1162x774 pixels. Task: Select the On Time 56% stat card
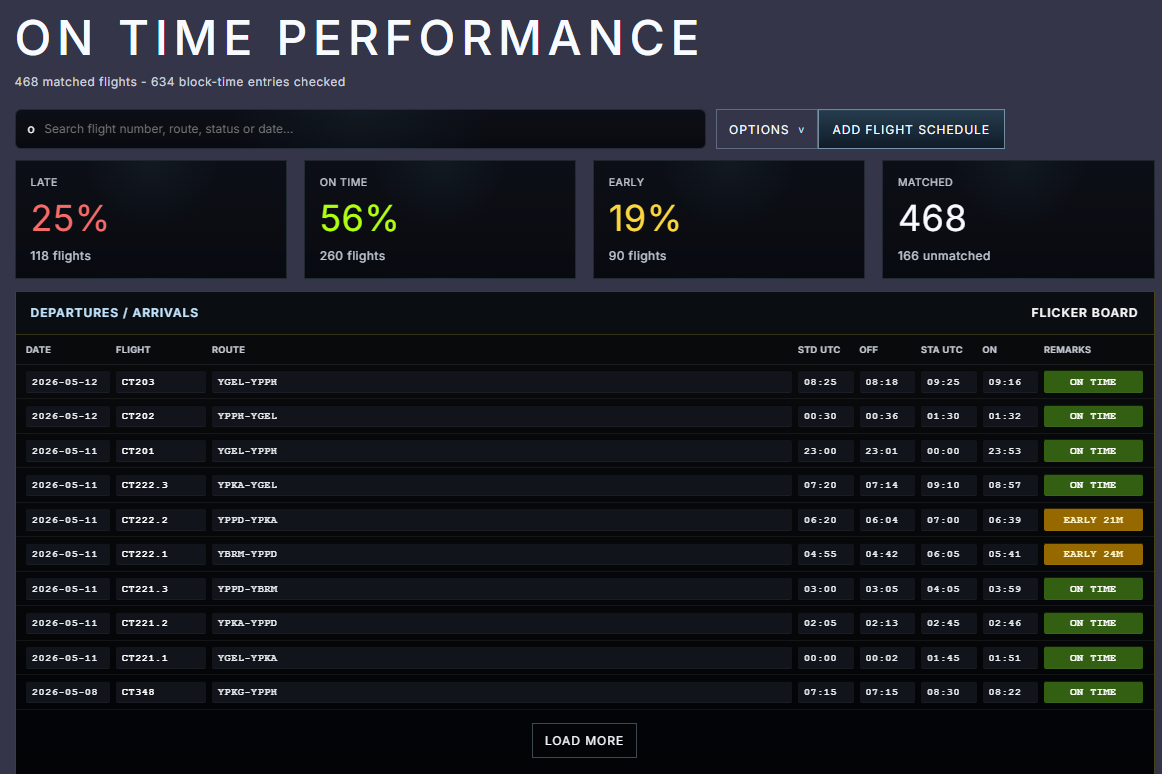click(440, 219)
